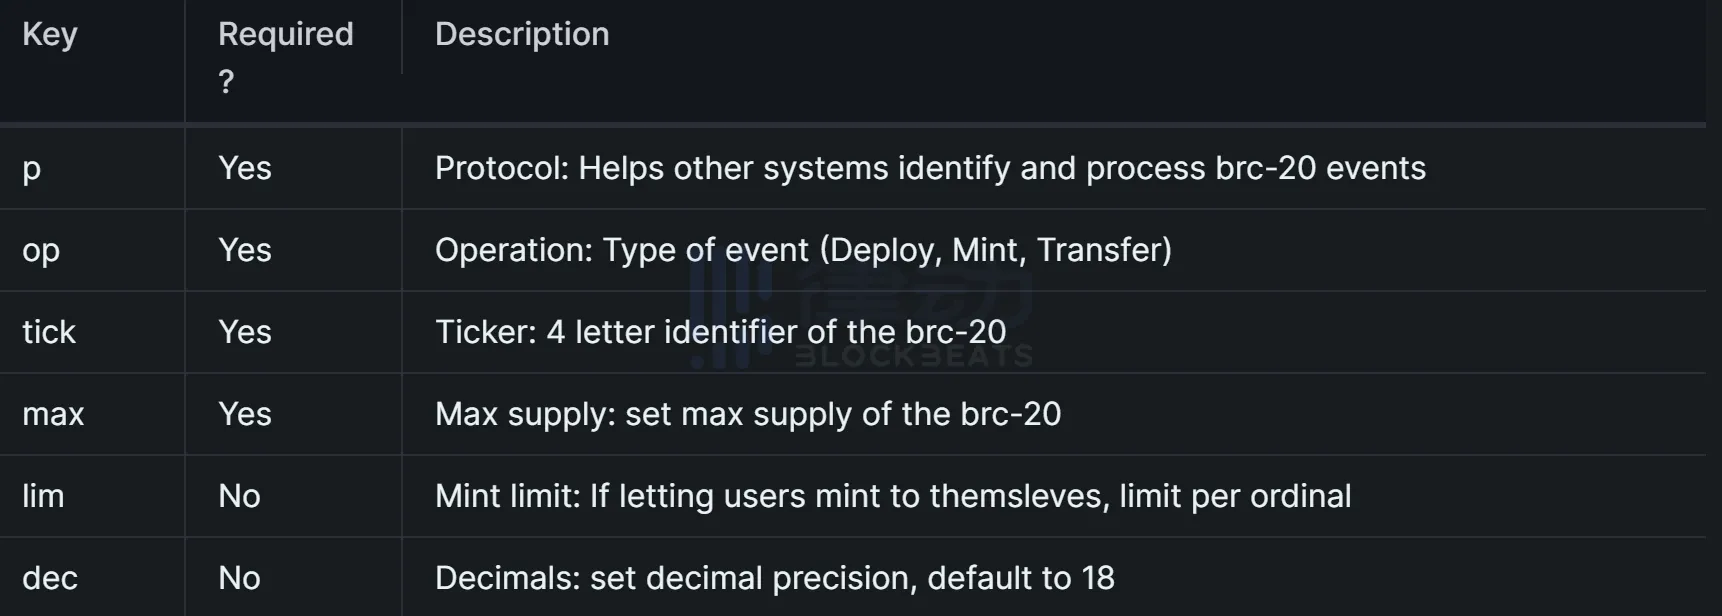Select the 'lim' key cell

[x=43, y=496]
